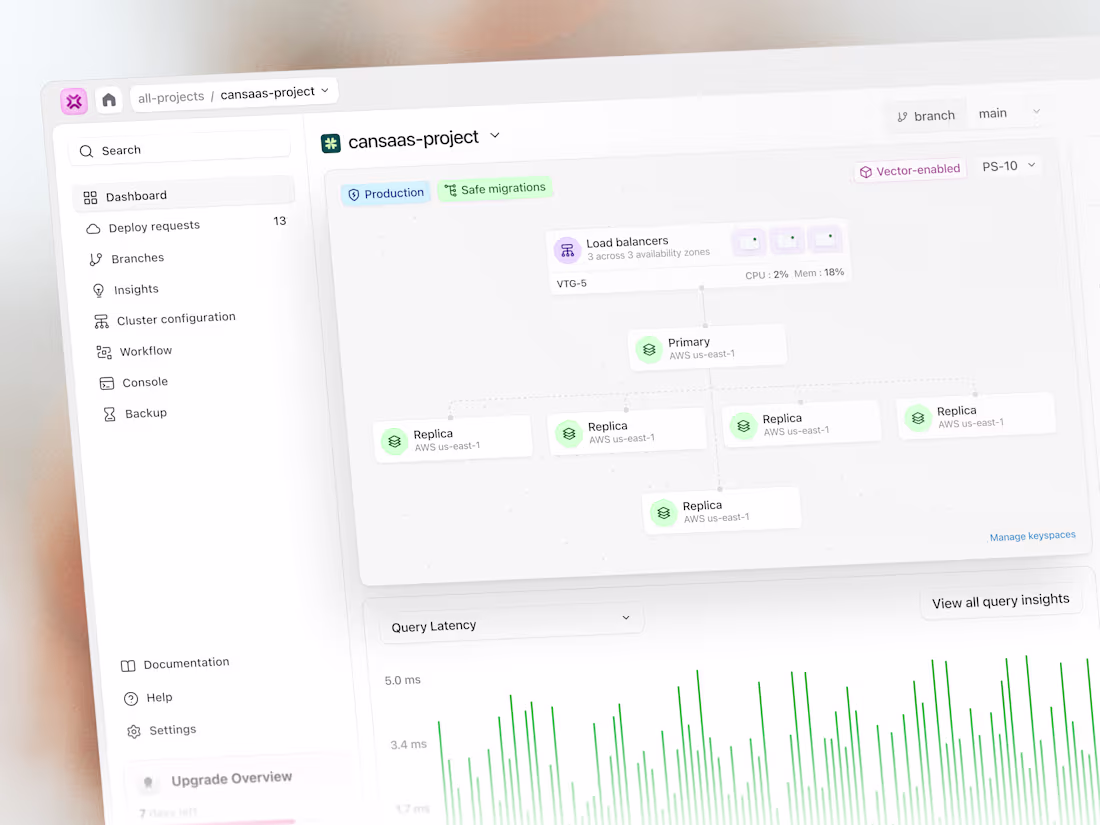Click the Load balancers purple node icon
This screenshot has width=1100, height=825.
point(568,249)
